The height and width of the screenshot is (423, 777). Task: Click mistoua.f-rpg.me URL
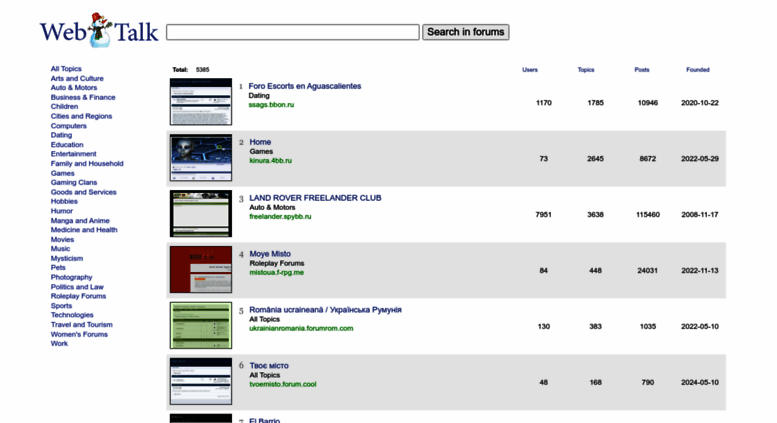277,273
